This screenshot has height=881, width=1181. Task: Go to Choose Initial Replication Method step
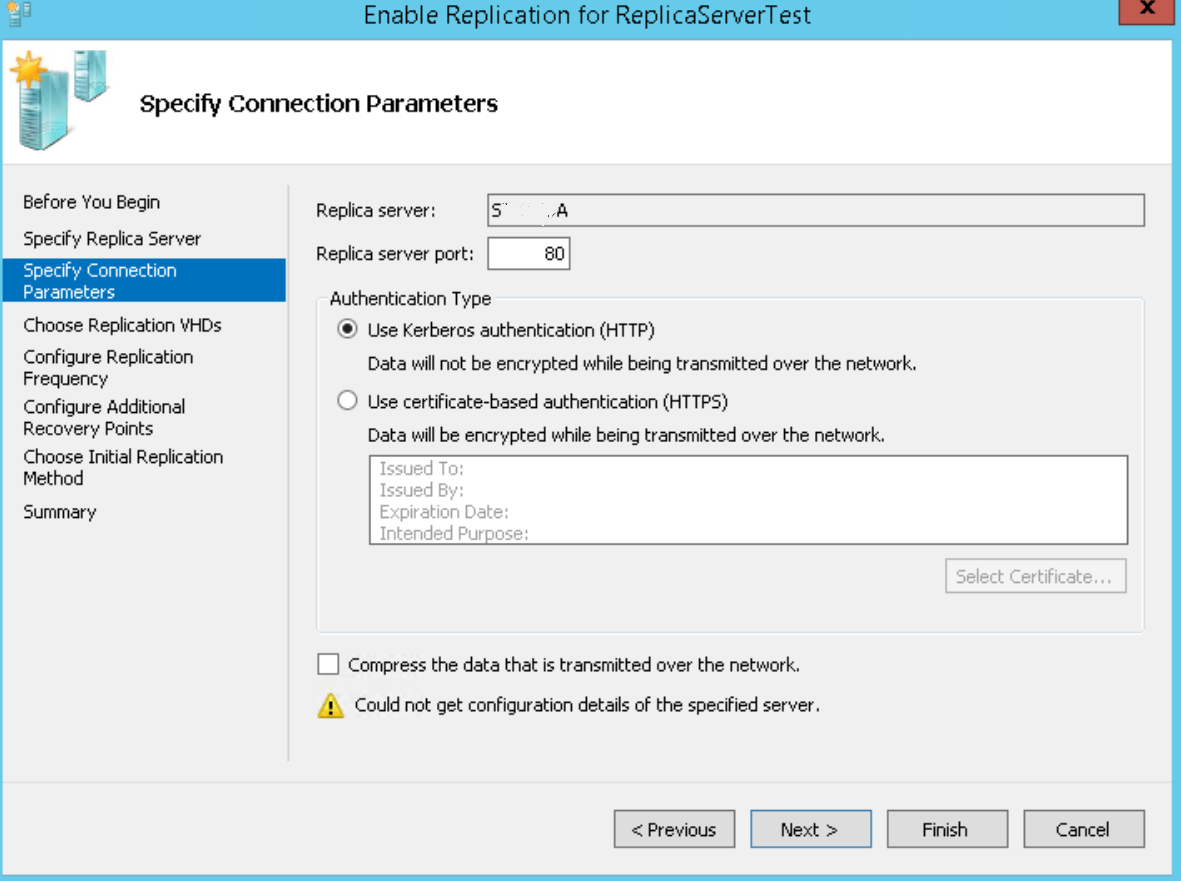tap(123, 467)
